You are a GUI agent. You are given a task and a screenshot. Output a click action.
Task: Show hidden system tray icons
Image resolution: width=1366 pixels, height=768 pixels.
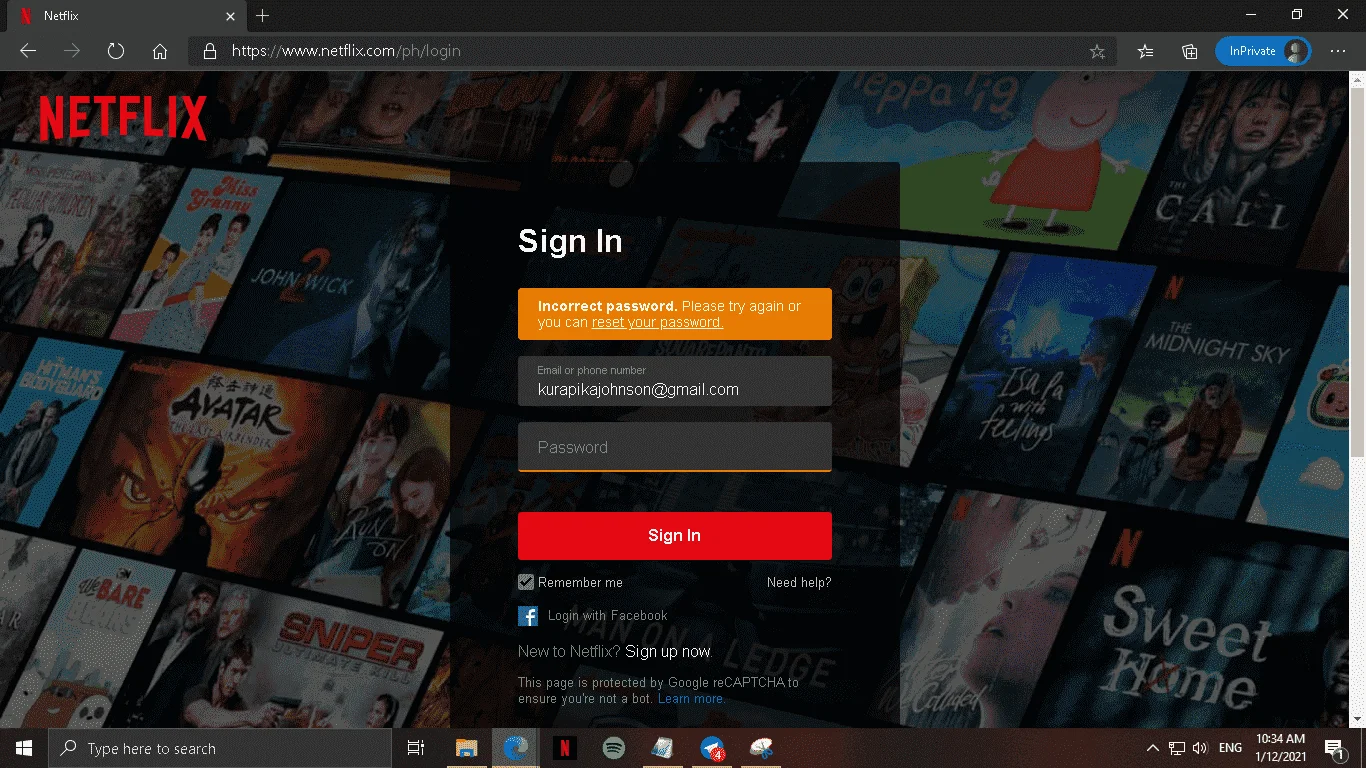click(x=1153, y=748)
